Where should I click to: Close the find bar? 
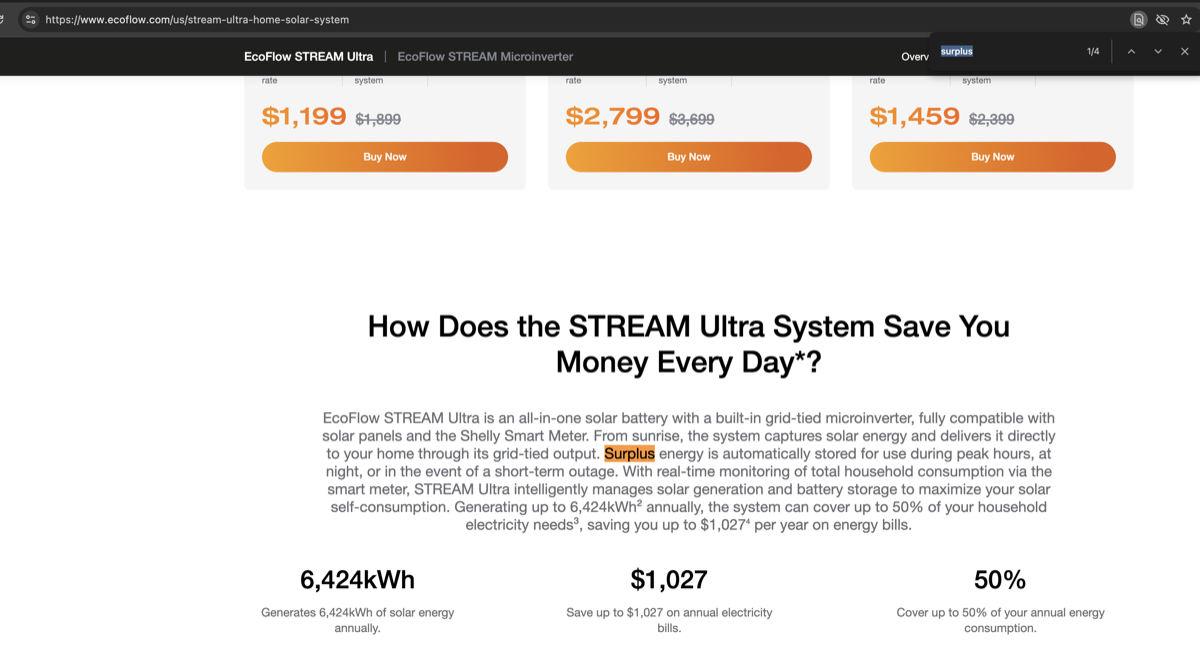click(x=1185, y=51)
